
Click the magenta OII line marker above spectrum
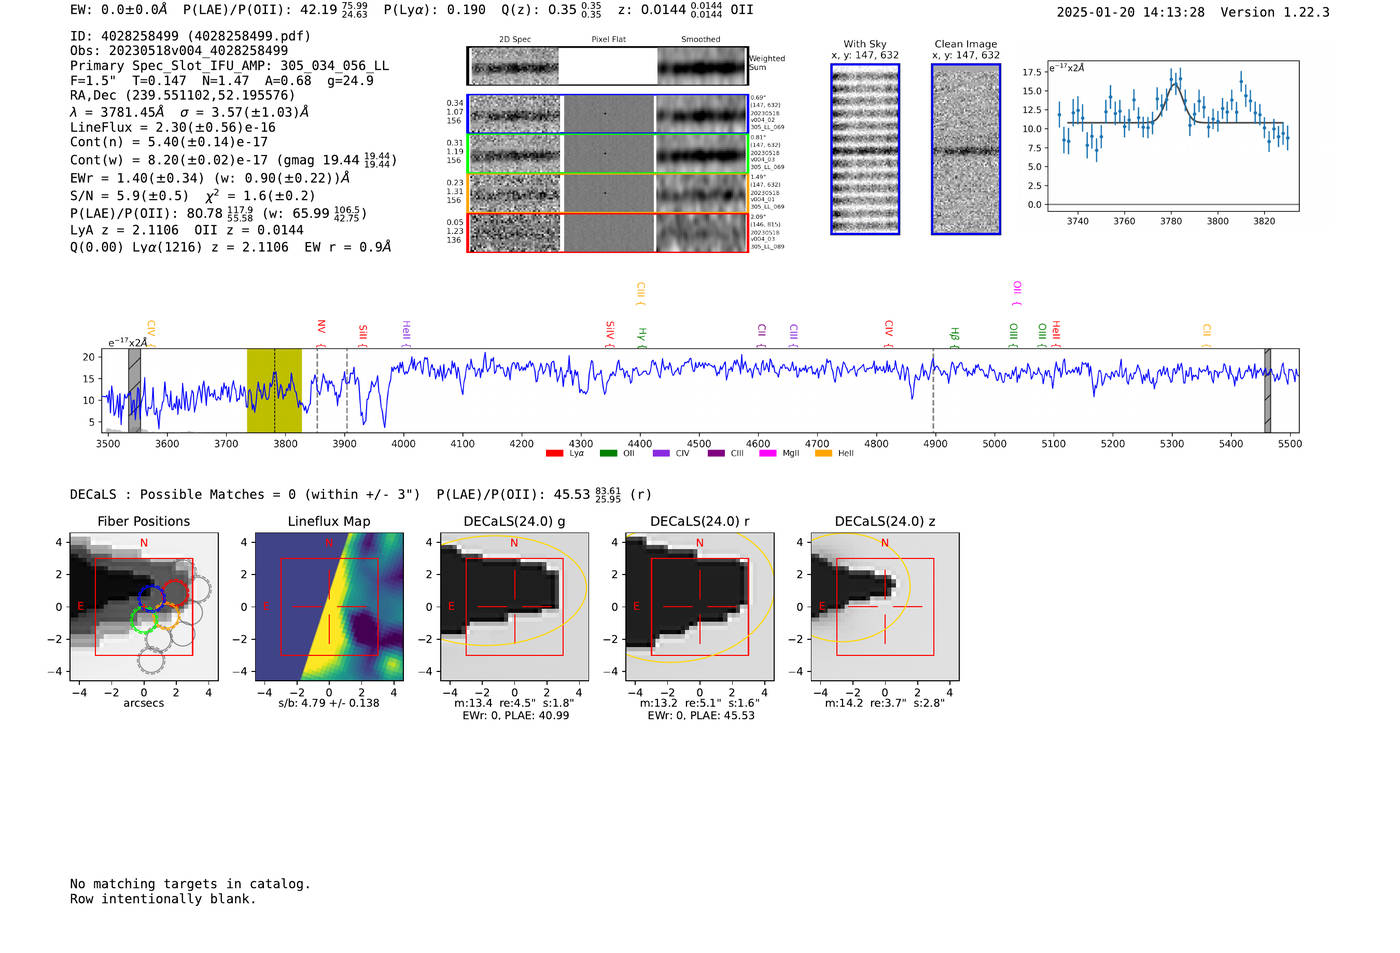coord(1017,293)
